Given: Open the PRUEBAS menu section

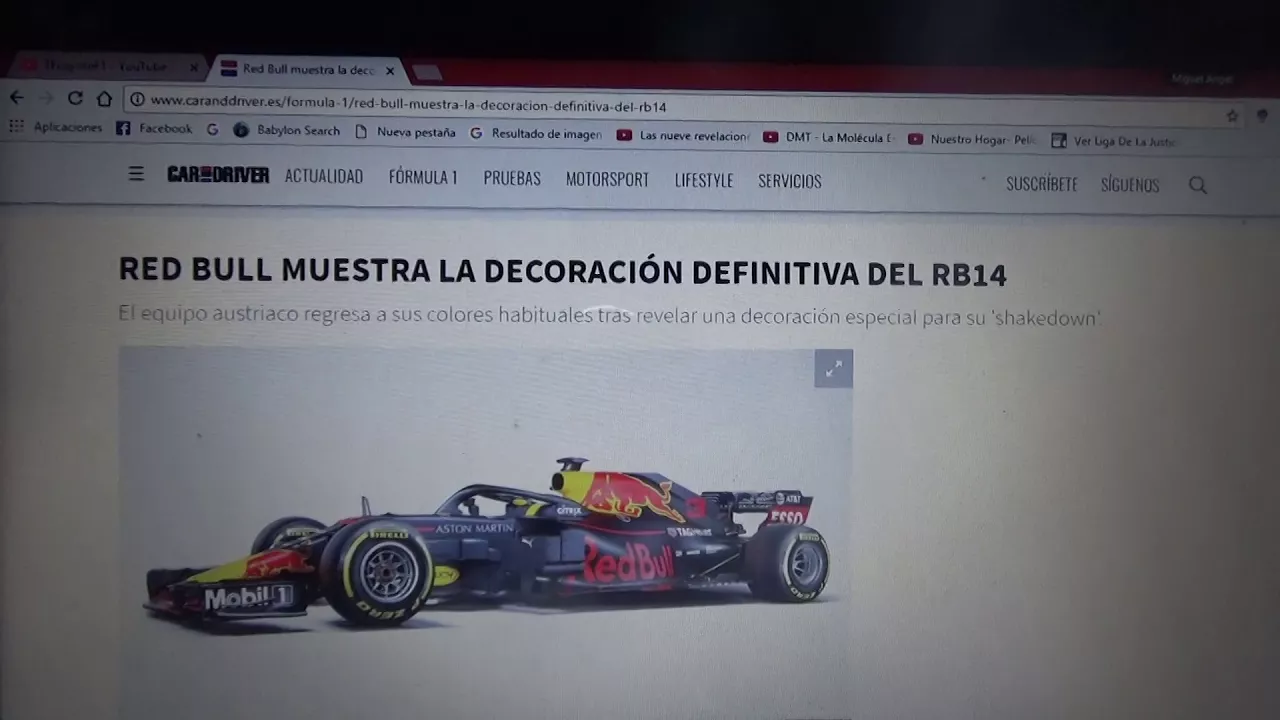Looking at the screenshot, I should click(x=512, y=178).
